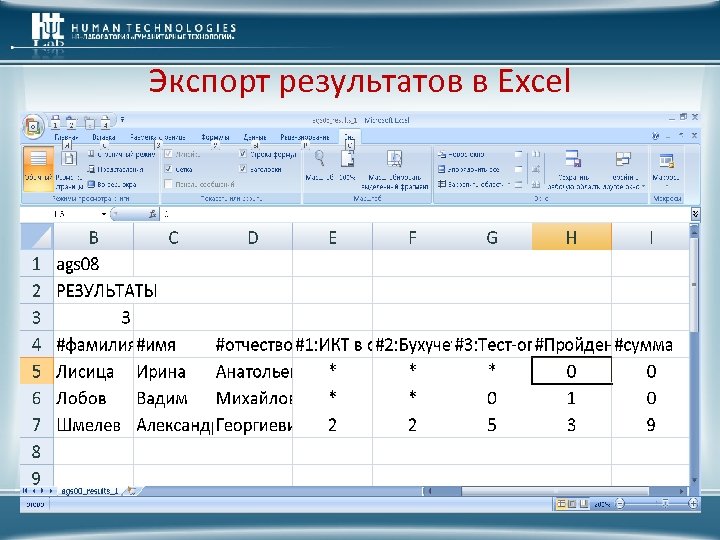The height and width of the screenshot is (540, 720).
Task: Open the Home ribbon tab
Action: point(66,137)
